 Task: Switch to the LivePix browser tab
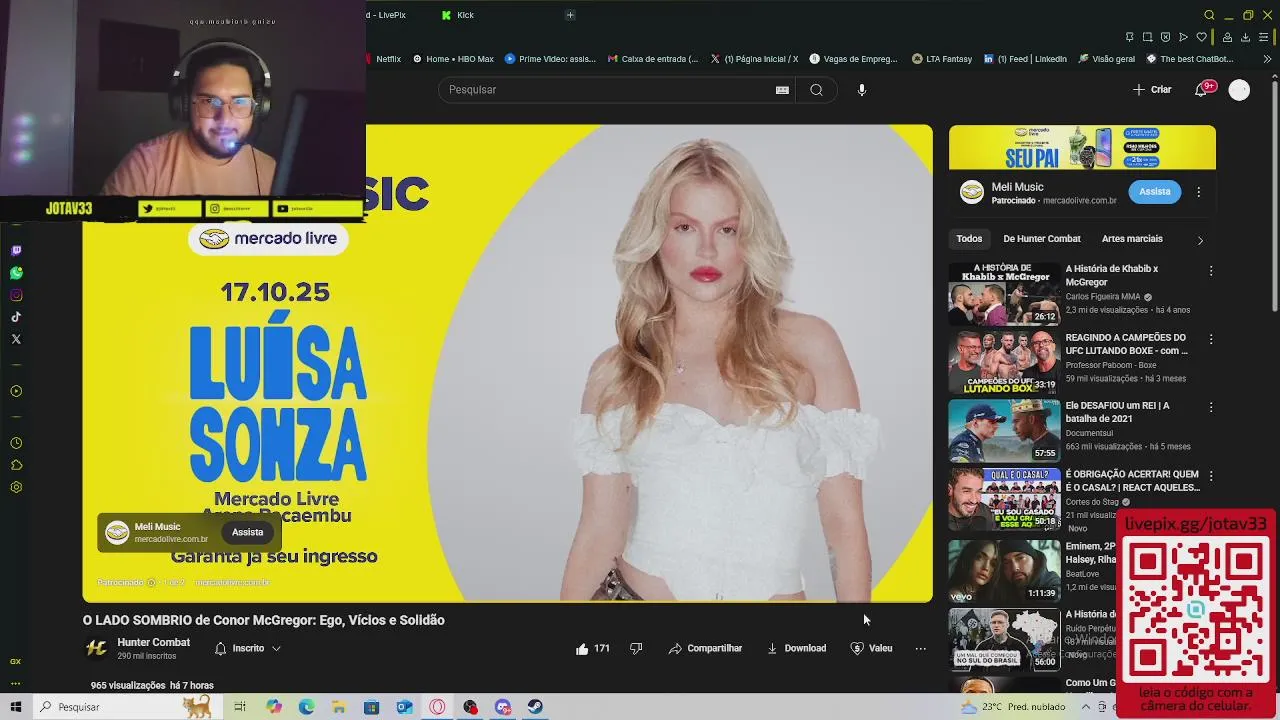click(x=387, y=15)
